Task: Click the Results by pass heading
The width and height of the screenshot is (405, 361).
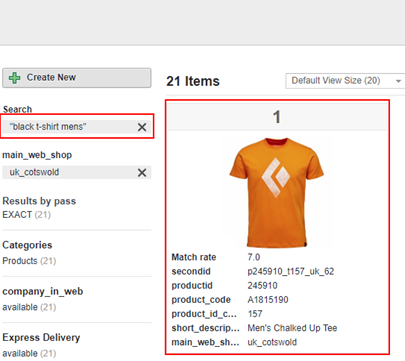Action: [x=39, y=201]
